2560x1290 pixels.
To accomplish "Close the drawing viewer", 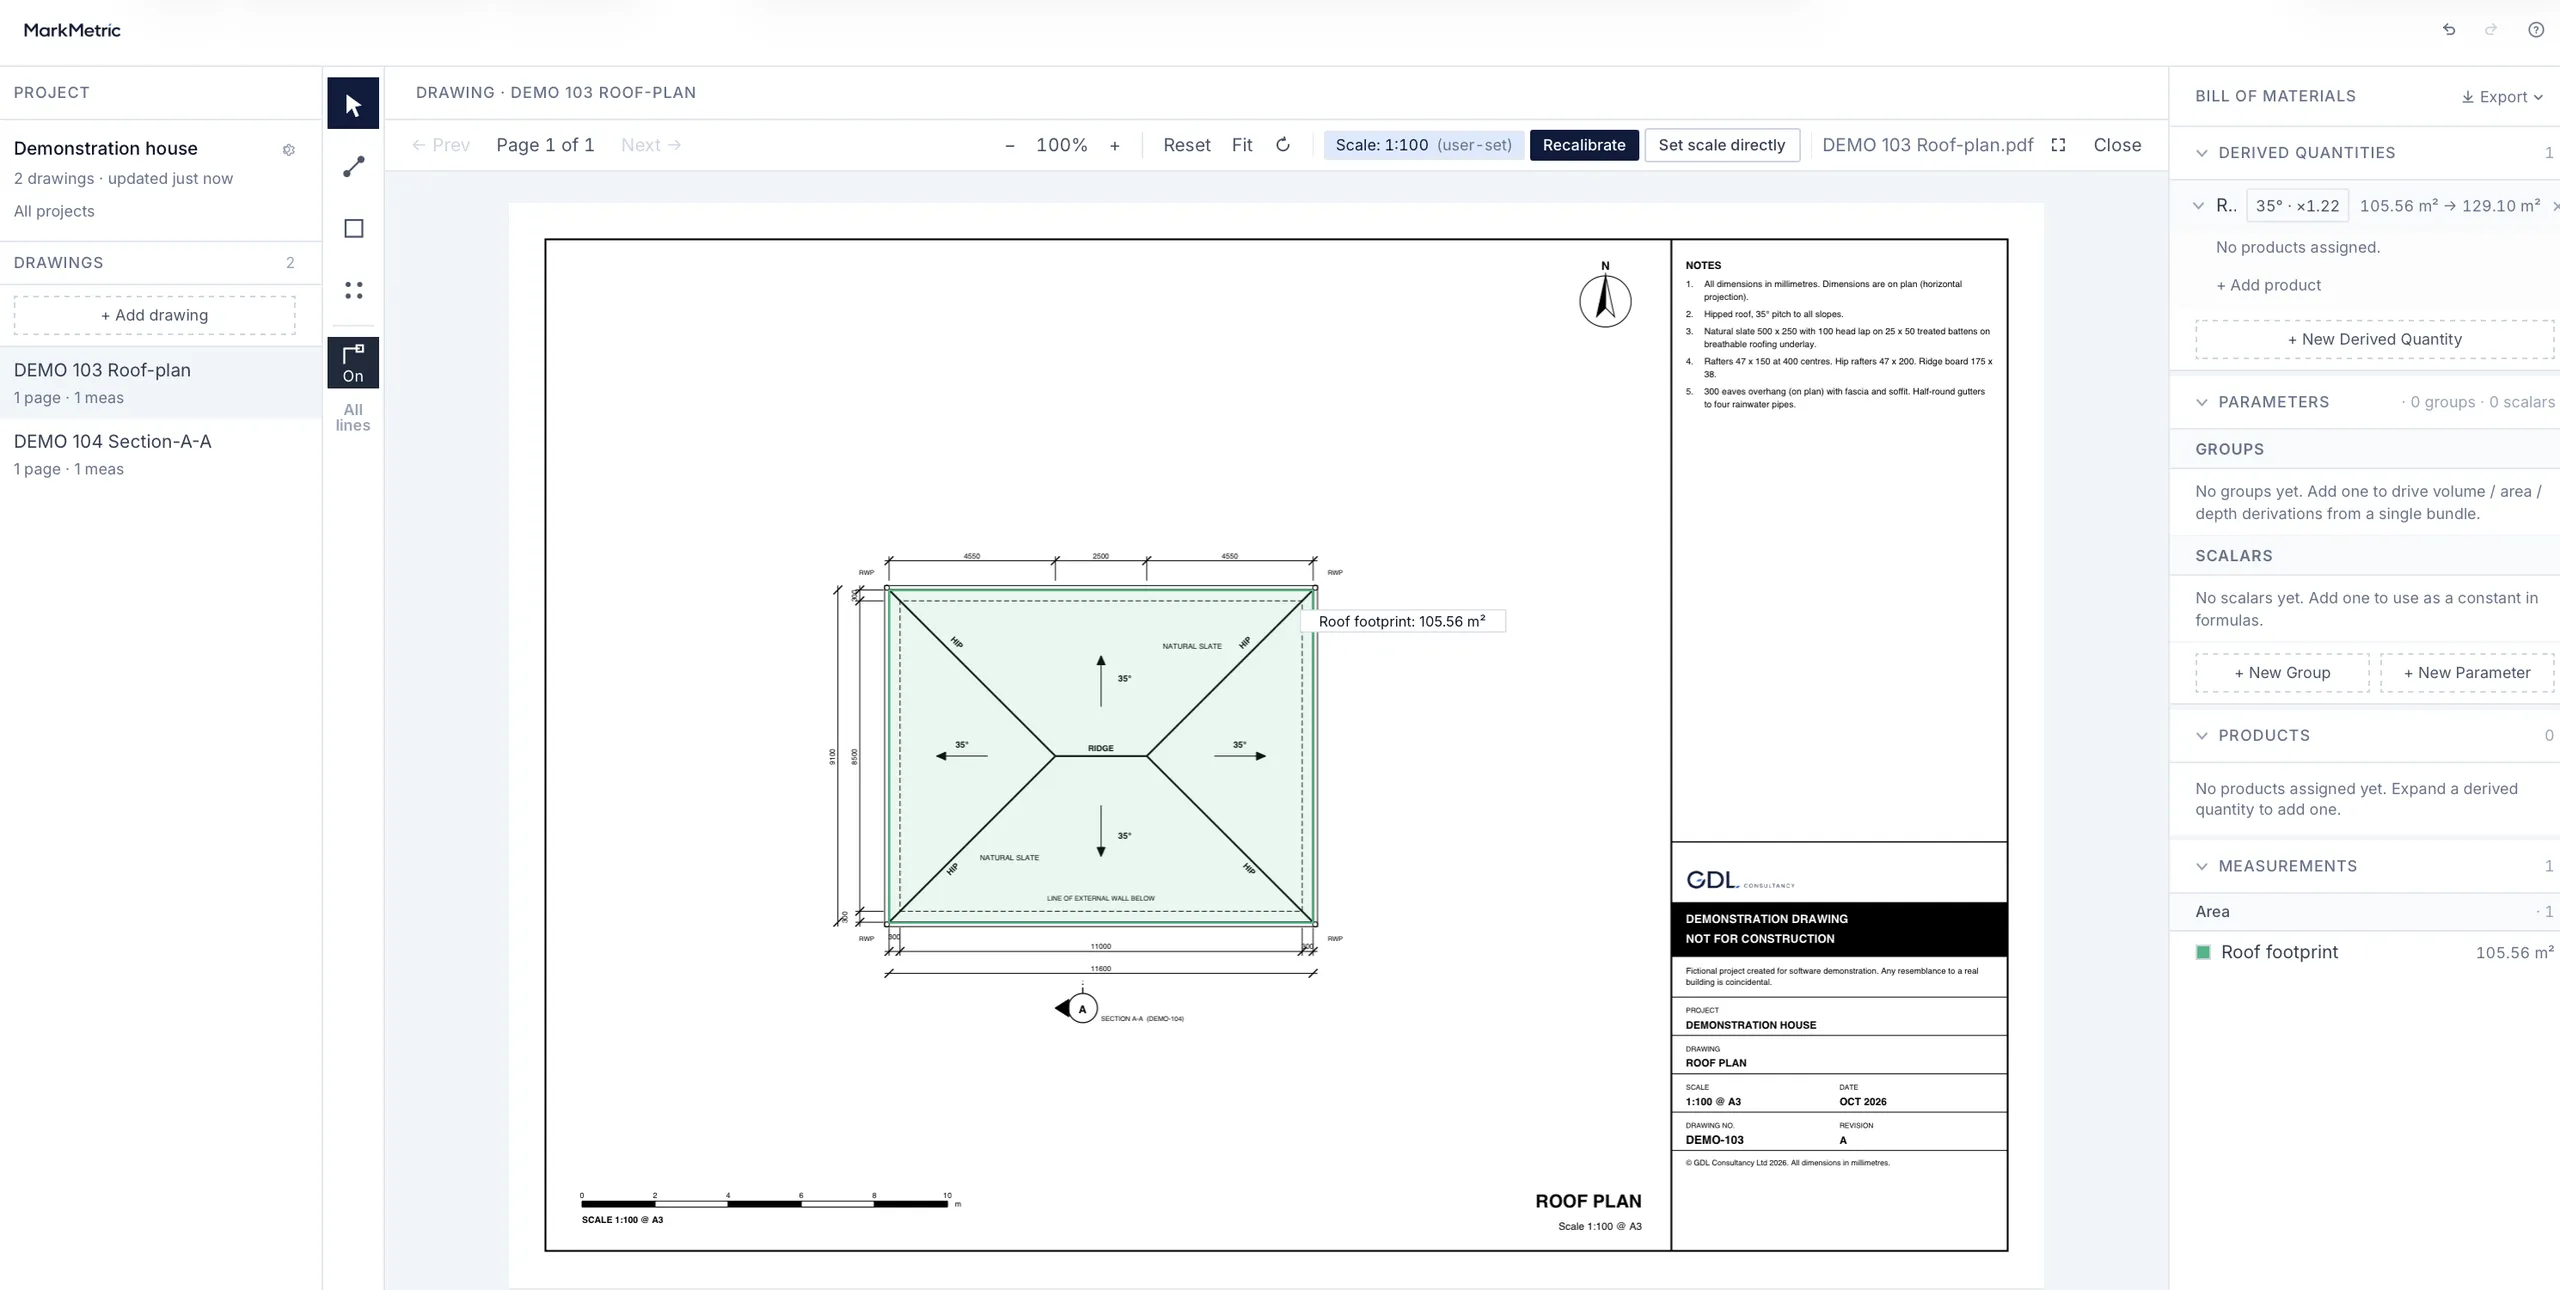I will 2117,145.
